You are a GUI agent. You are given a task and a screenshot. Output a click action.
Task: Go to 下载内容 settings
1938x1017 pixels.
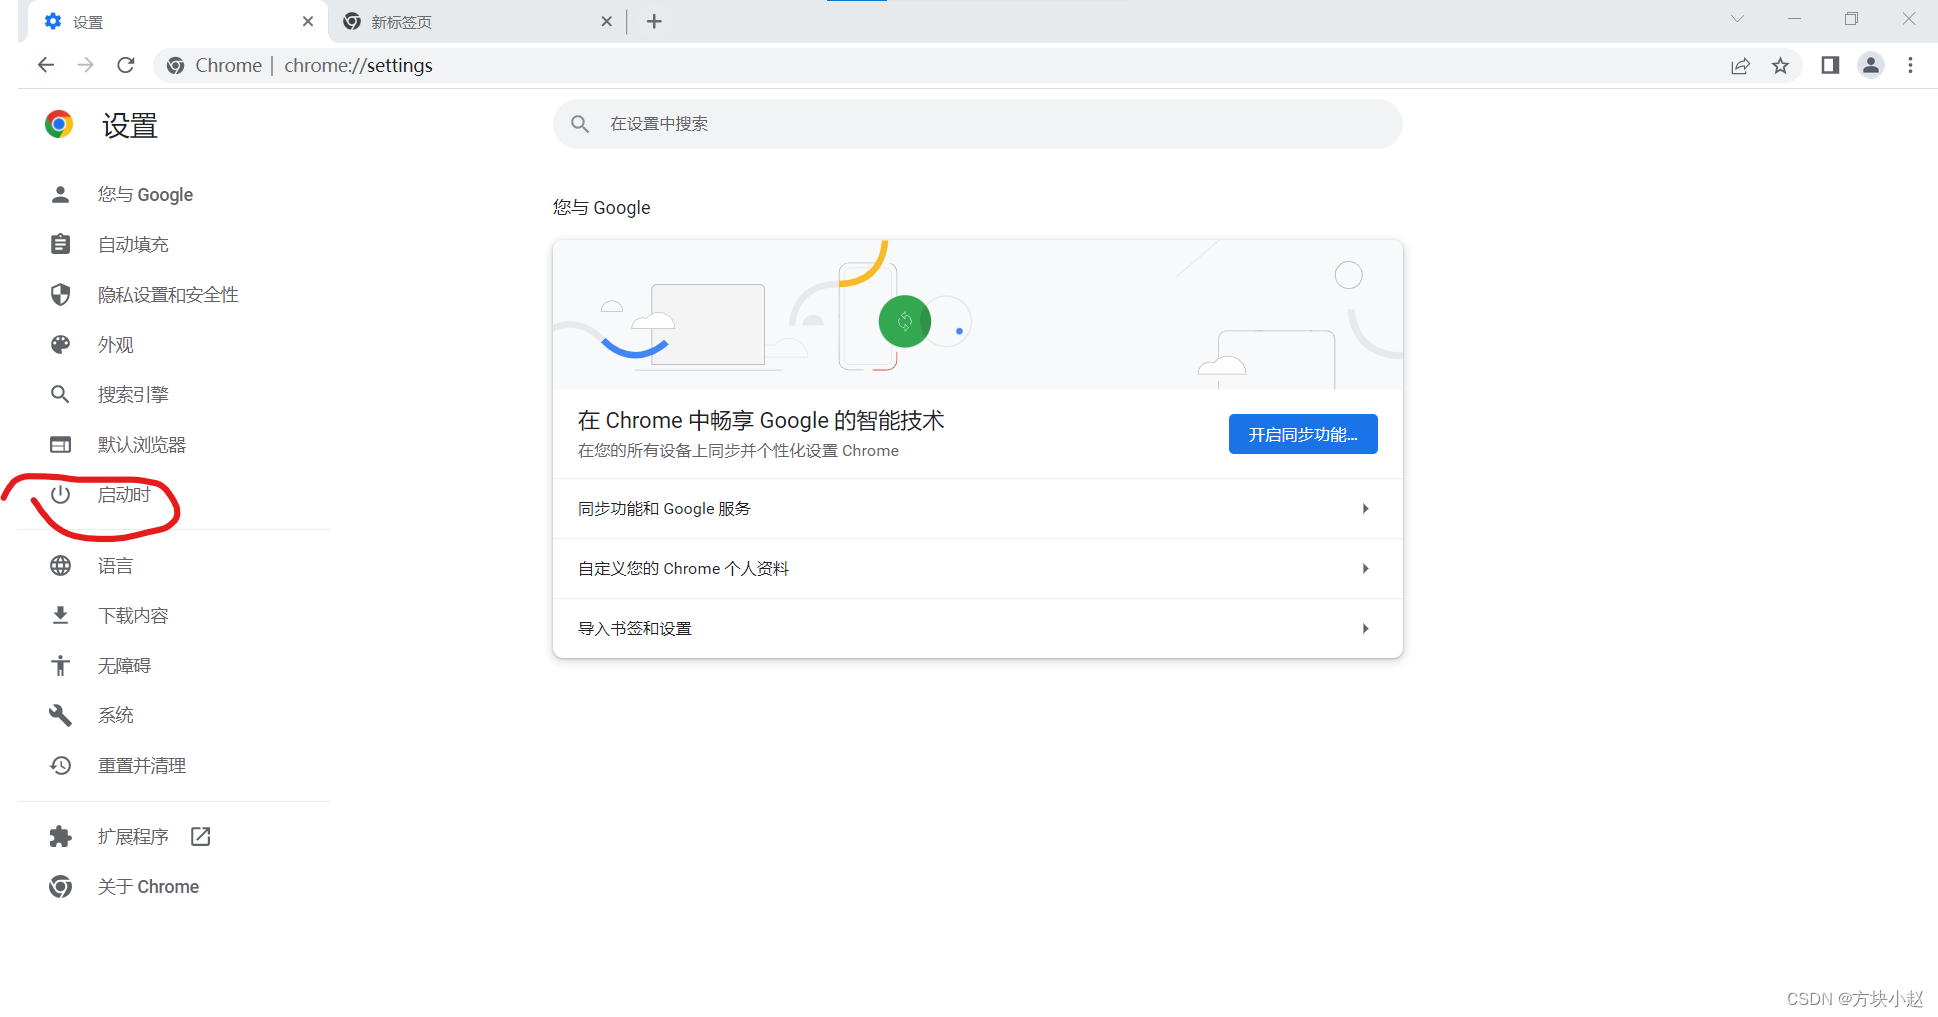(133, 615)
